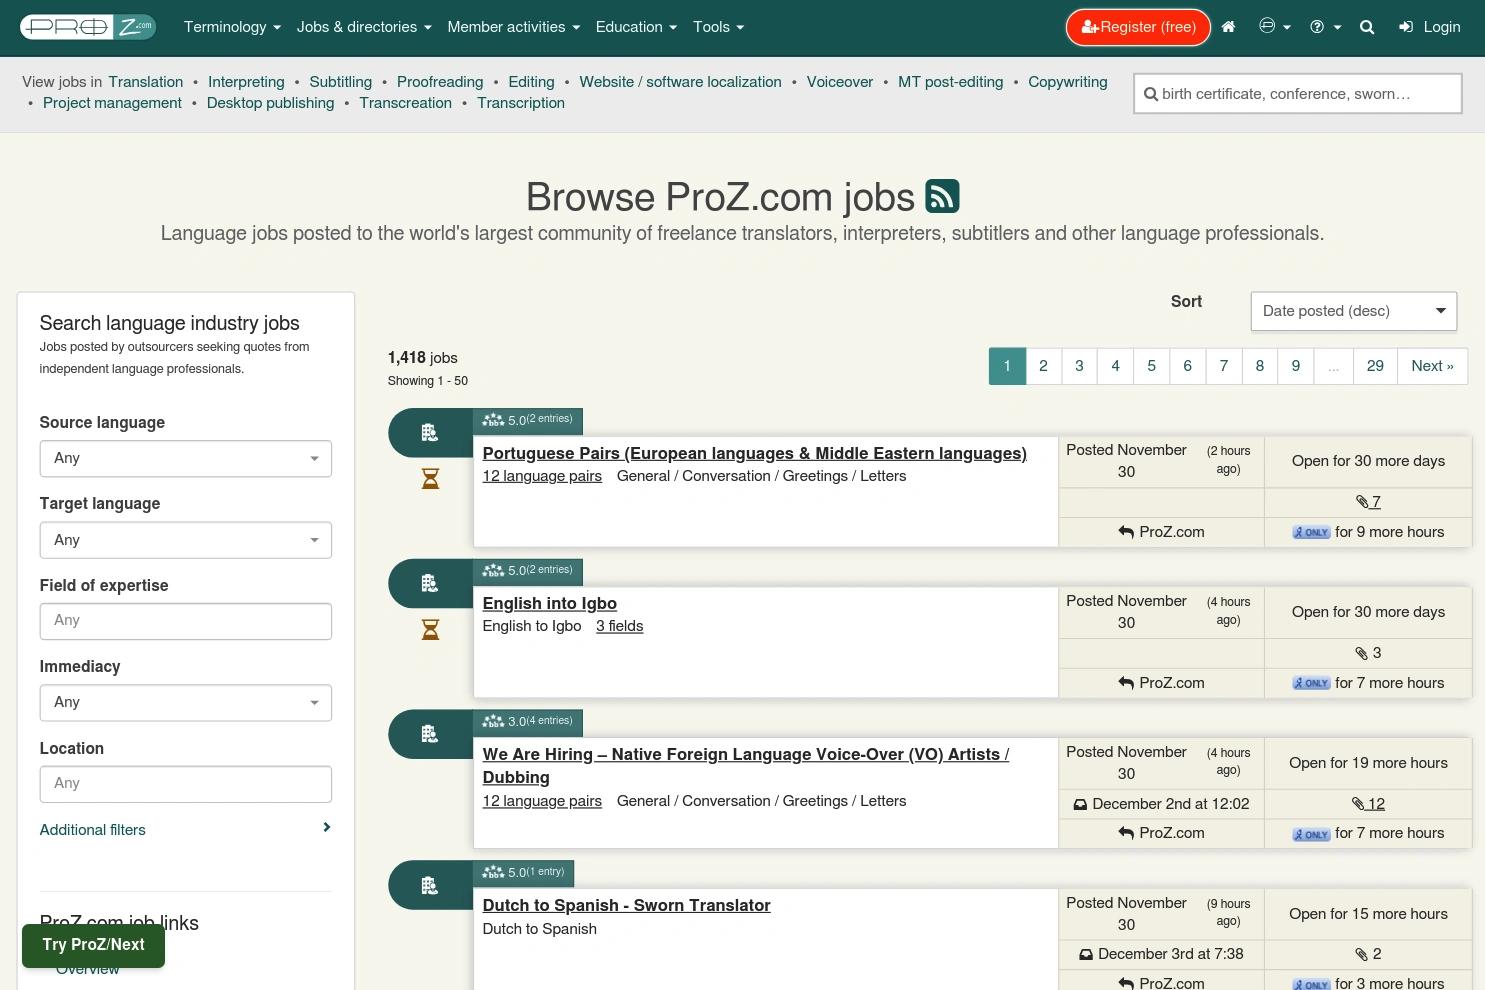Click the 5.0 rating badge with 1 entry
The height and width of the screenshot is (990, 1485).
point(524,874)
